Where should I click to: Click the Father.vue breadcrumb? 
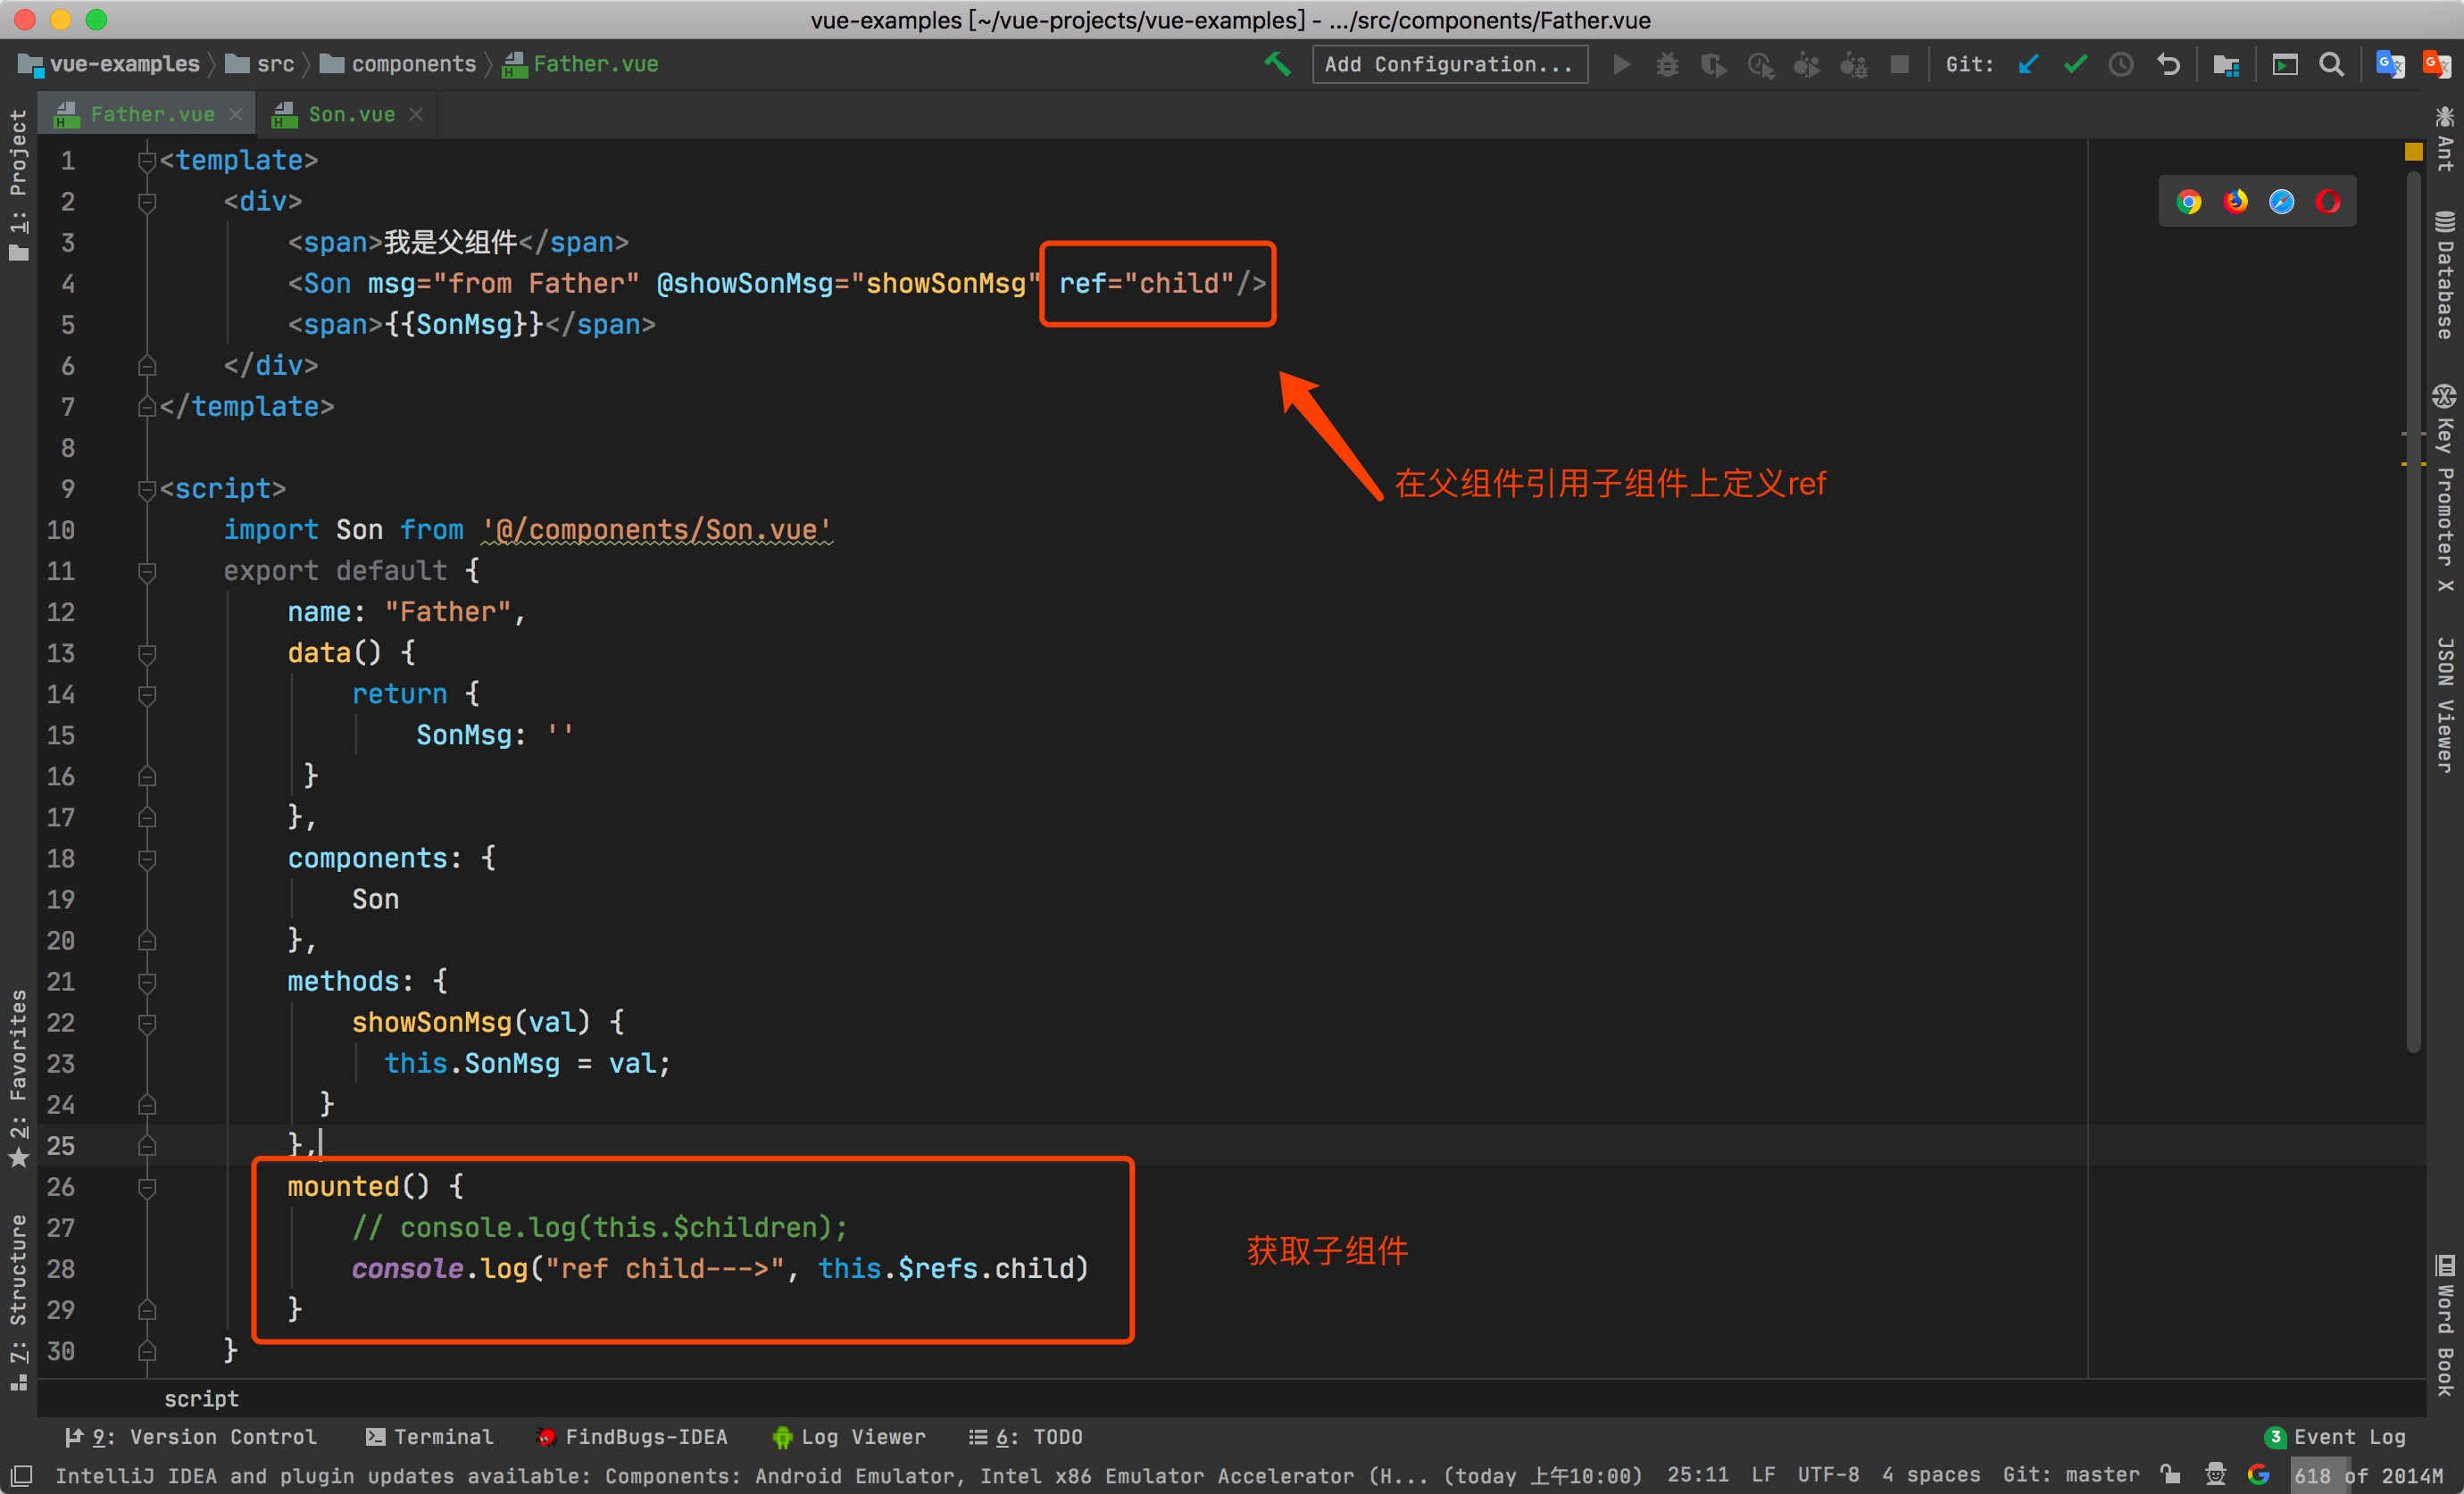tap(580, 64)
